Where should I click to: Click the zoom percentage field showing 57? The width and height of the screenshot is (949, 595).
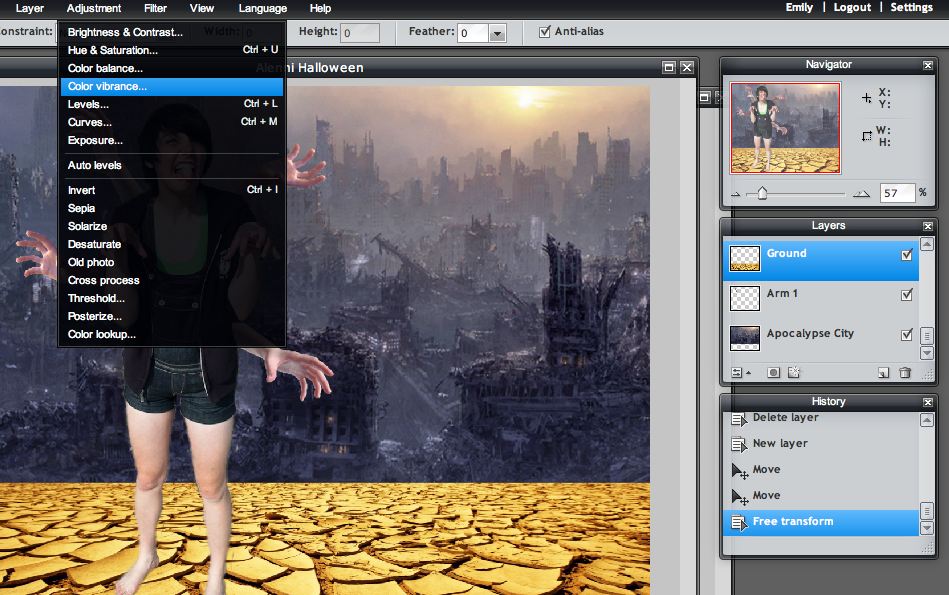[897, 193]
